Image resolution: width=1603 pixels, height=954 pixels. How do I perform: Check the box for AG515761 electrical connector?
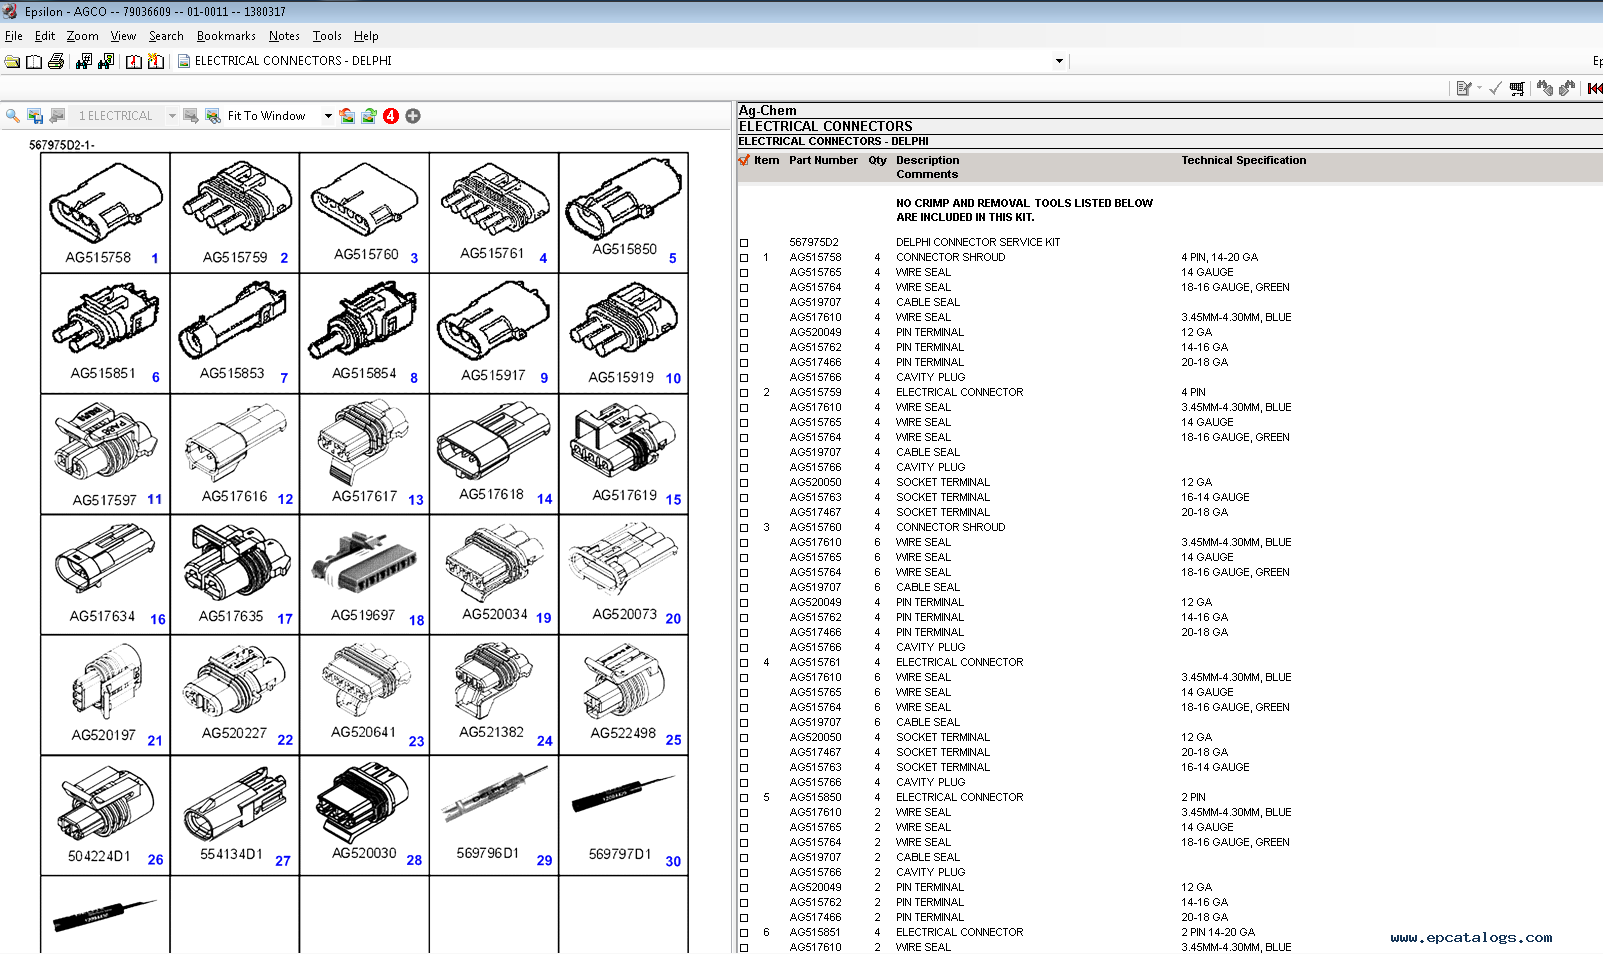744,663
